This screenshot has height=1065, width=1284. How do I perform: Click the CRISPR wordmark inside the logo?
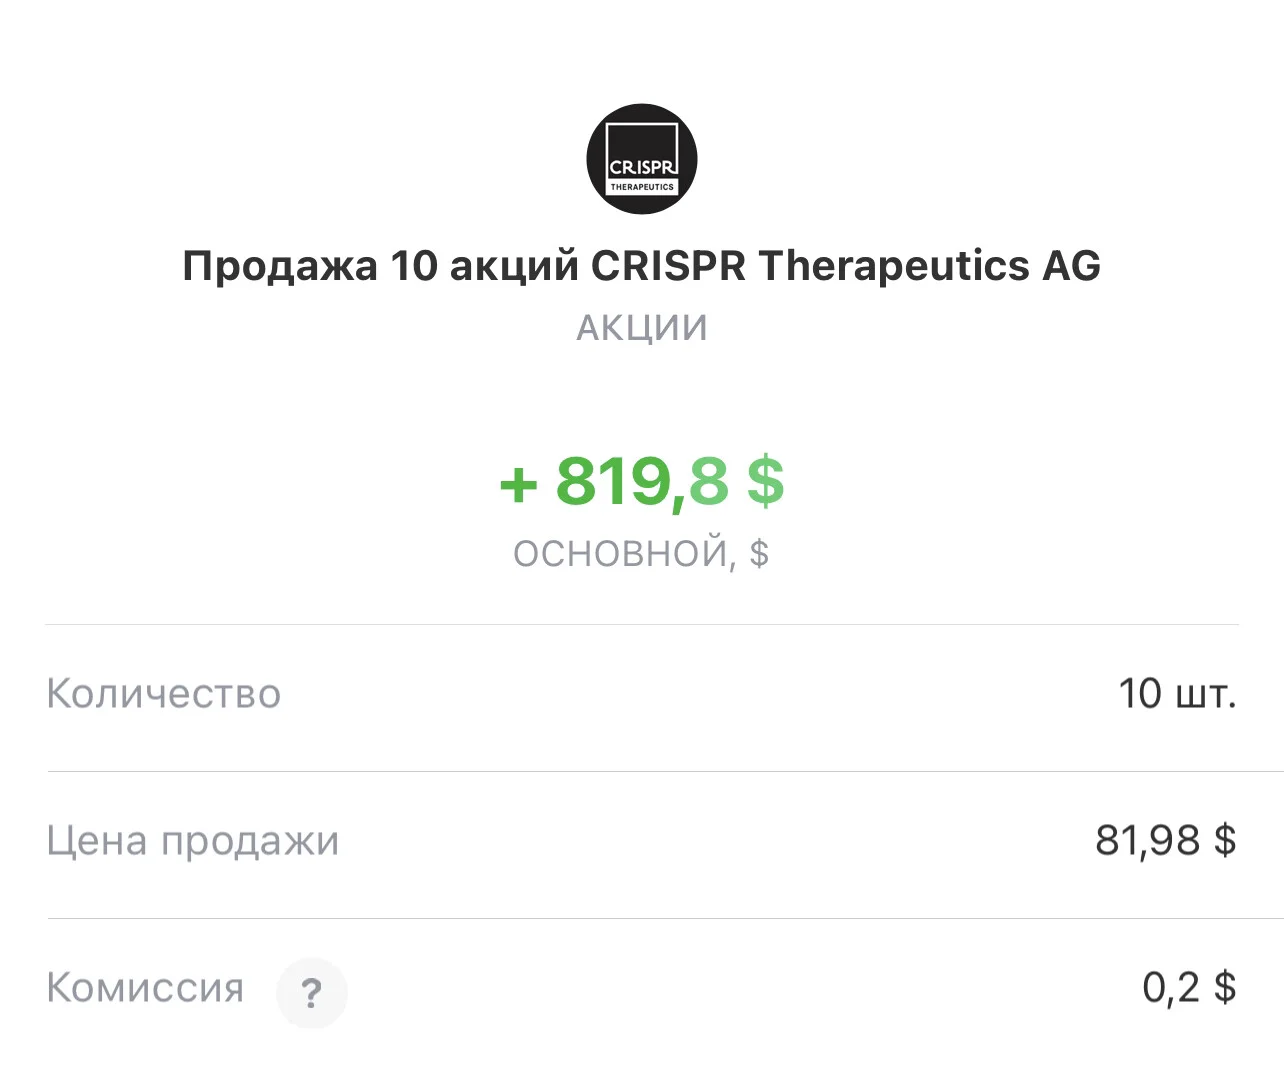click(x=642, y=168)
